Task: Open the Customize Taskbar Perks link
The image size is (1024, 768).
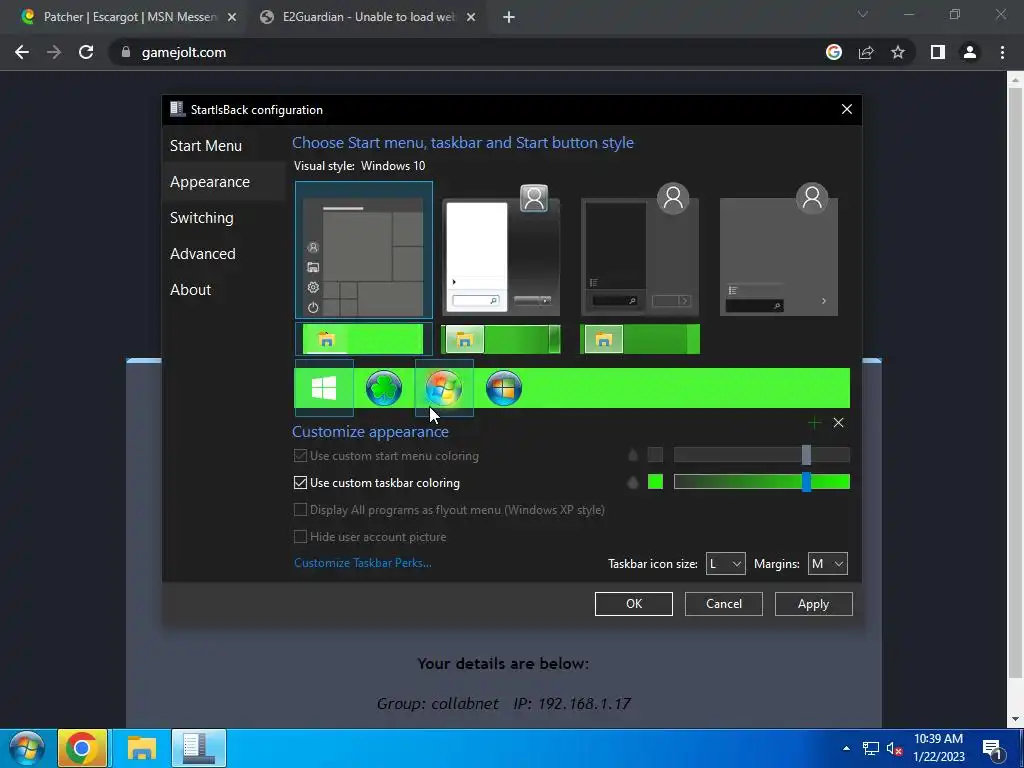Action: pyautogui.click(x=362, y=563)
